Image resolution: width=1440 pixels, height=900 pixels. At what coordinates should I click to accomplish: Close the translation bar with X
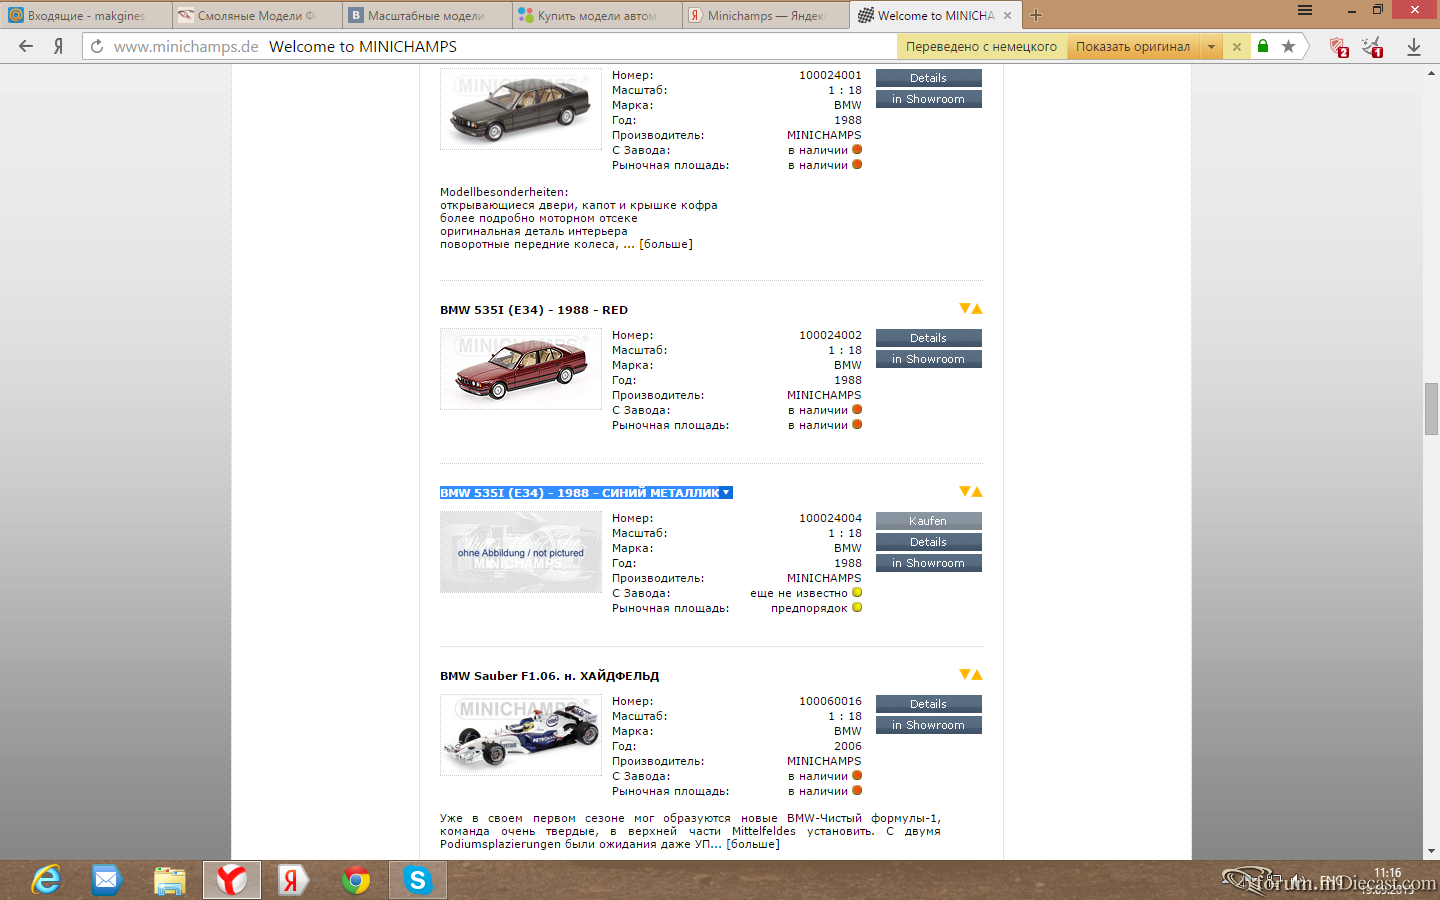pyautogui.click(x=1237, y=47)
